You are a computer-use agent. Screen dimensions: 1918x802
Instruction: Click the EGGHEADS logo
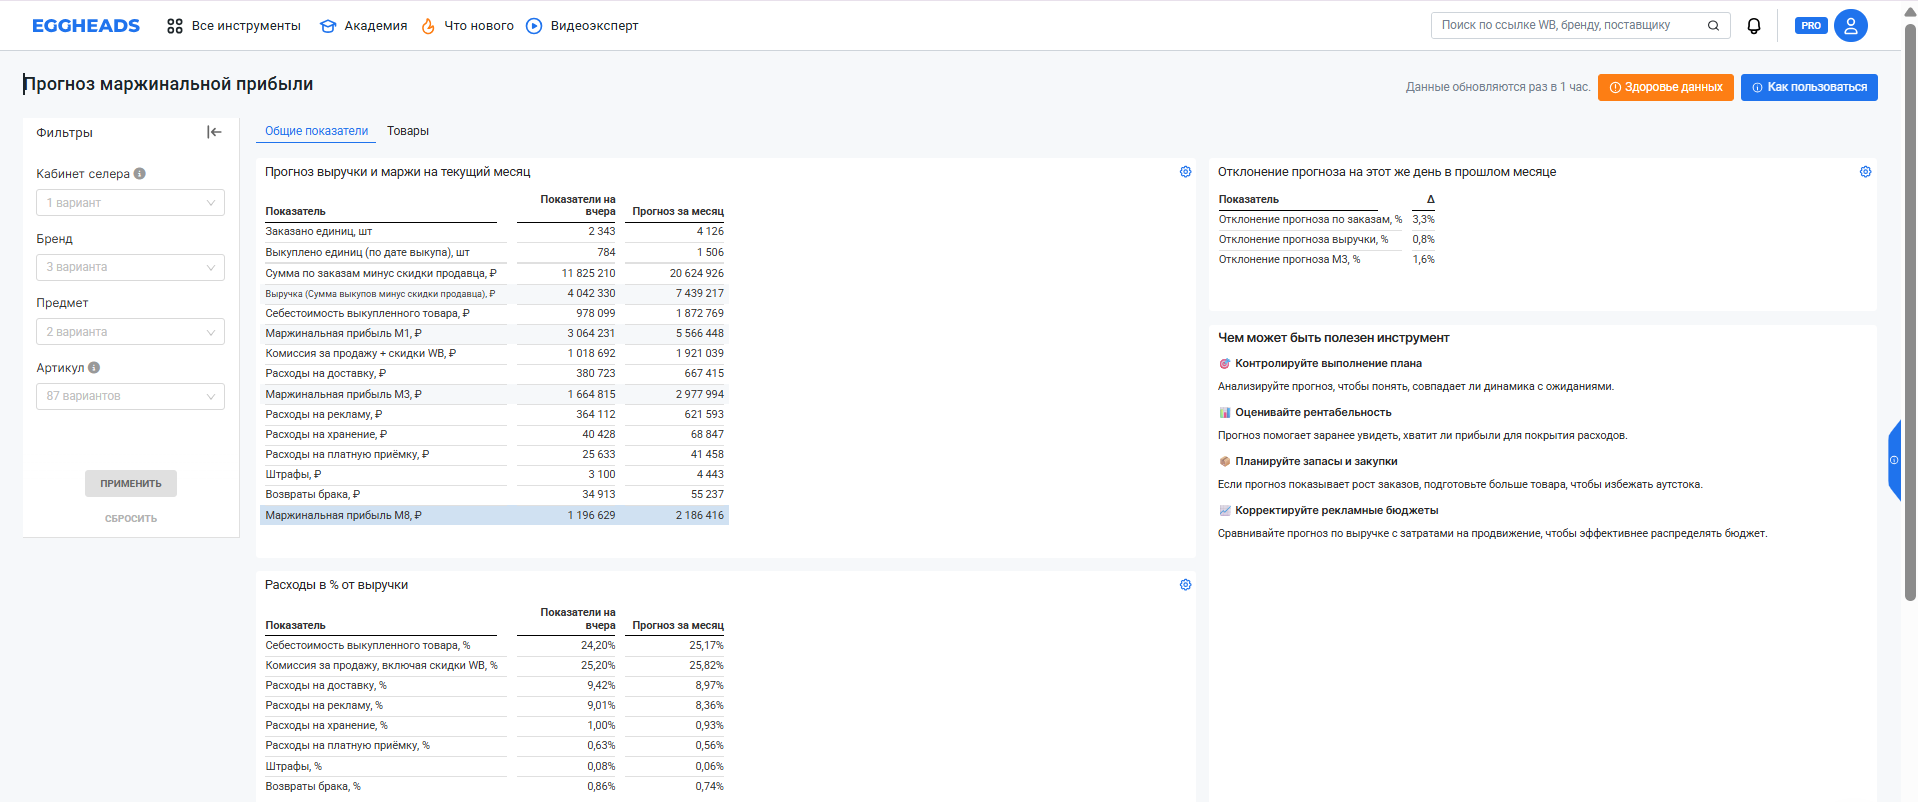[x=86, y=26]
